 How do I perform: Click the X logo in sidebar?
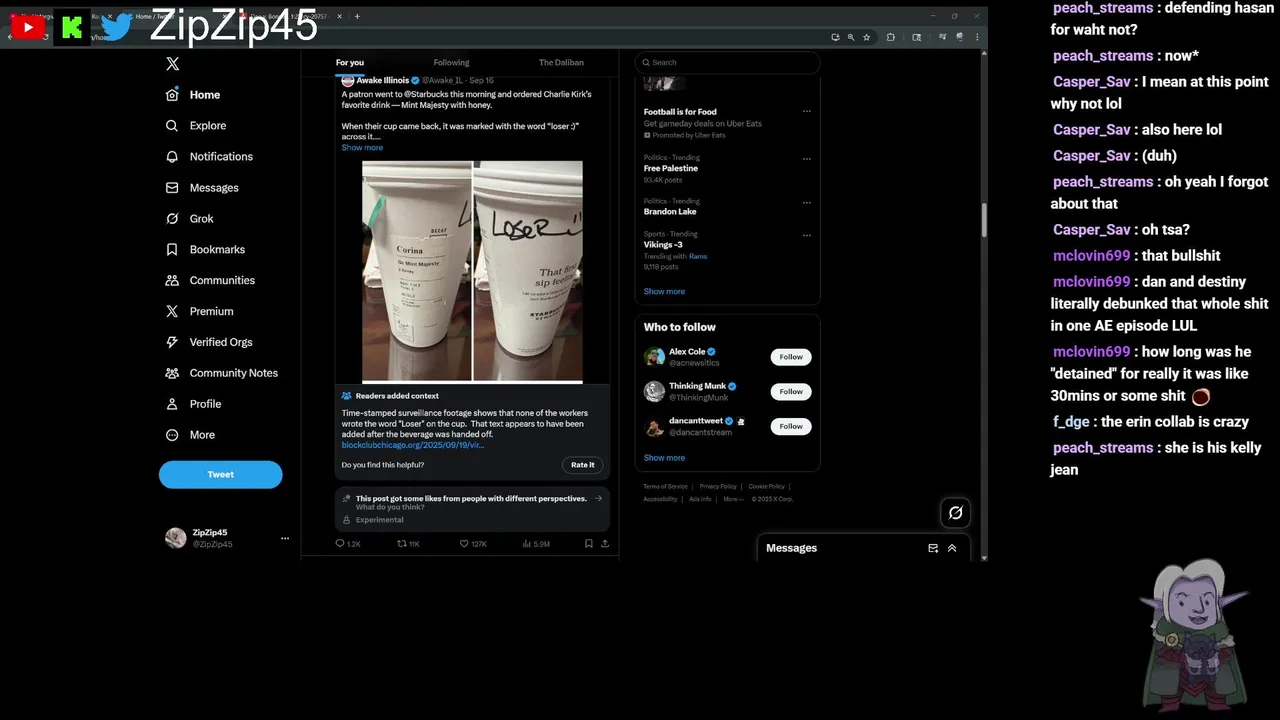[172, 63]
